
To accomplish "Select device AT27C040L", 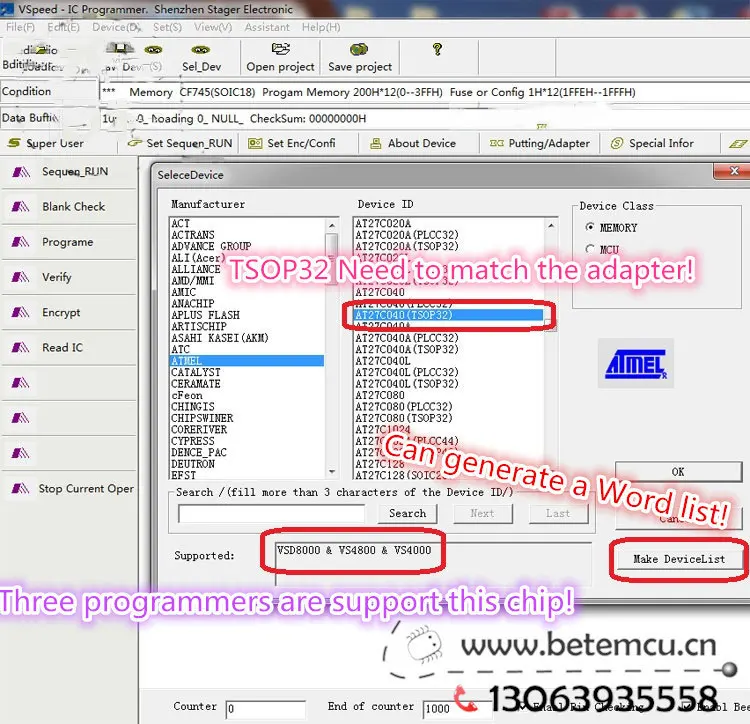I will pos(383,361).
